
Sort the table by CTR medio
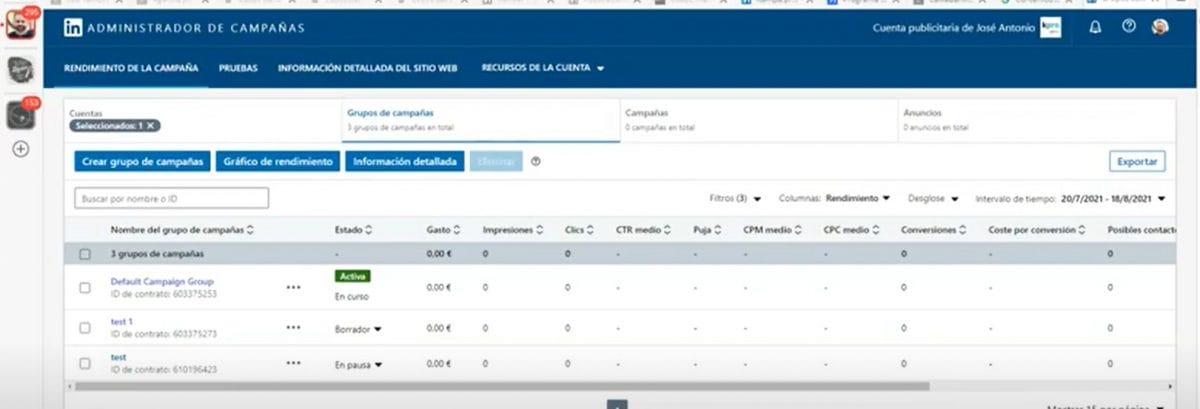click(644, 230)
